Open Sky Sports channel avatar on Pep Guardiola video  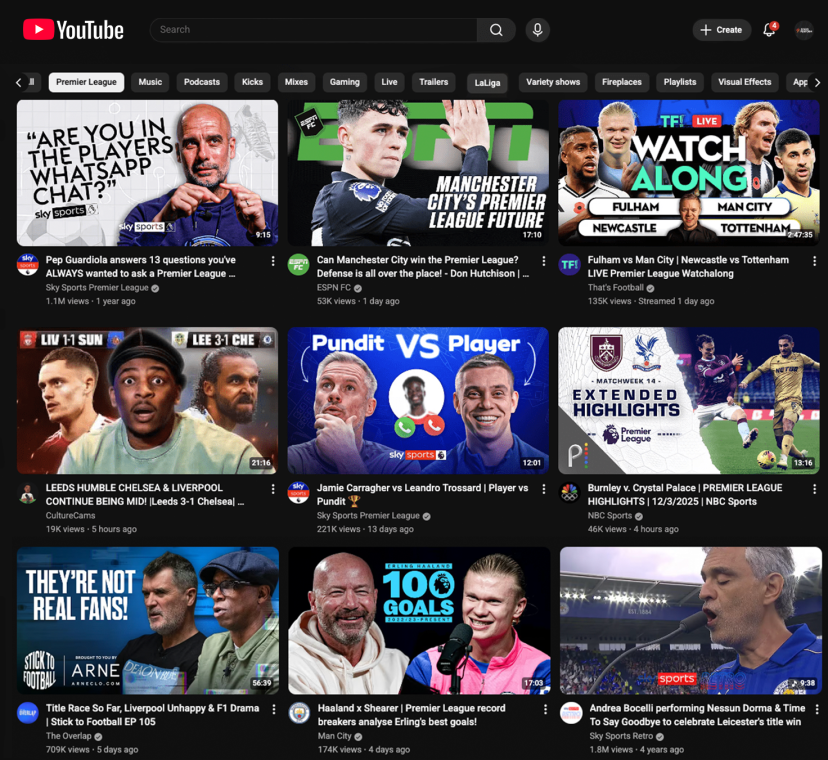point(27,264)
